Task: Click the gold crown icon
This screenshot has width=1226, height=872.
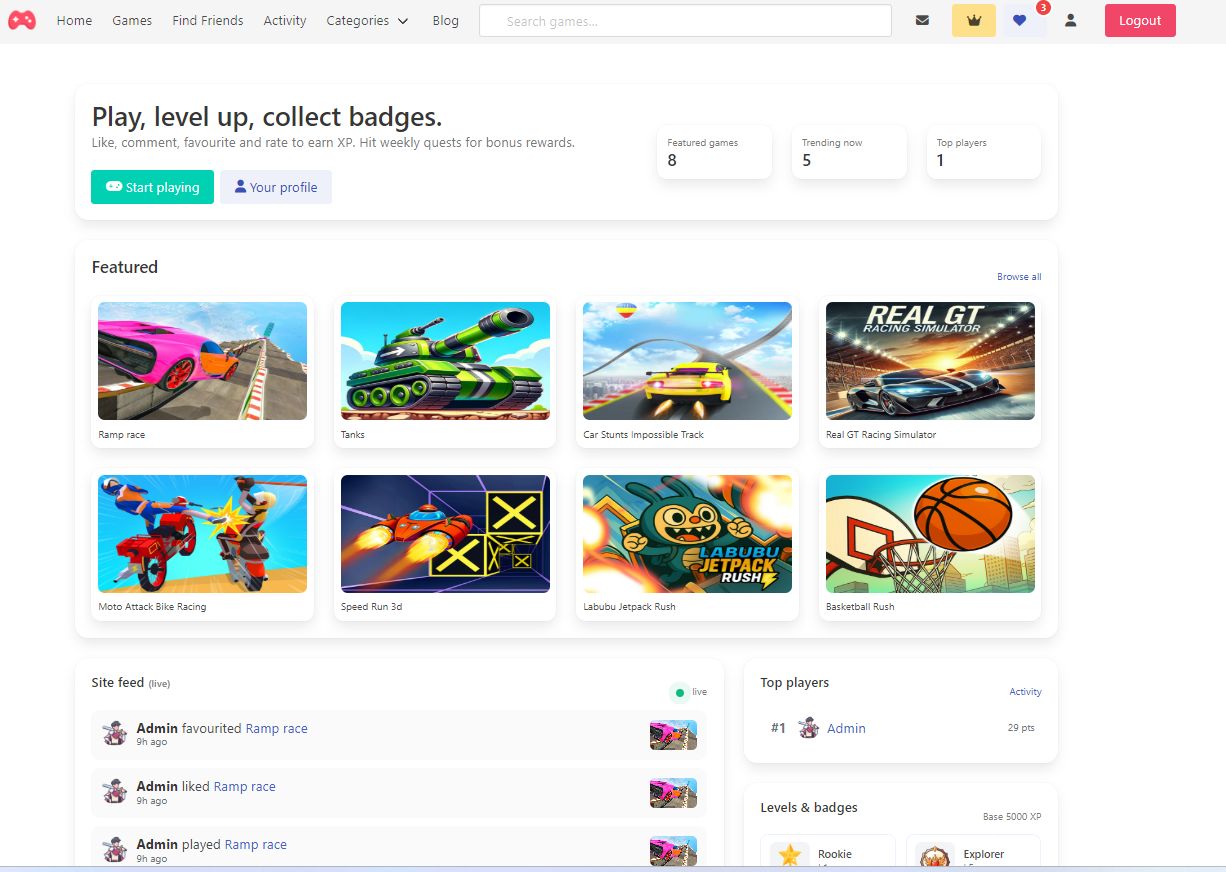Action: (x=973, y=20)
